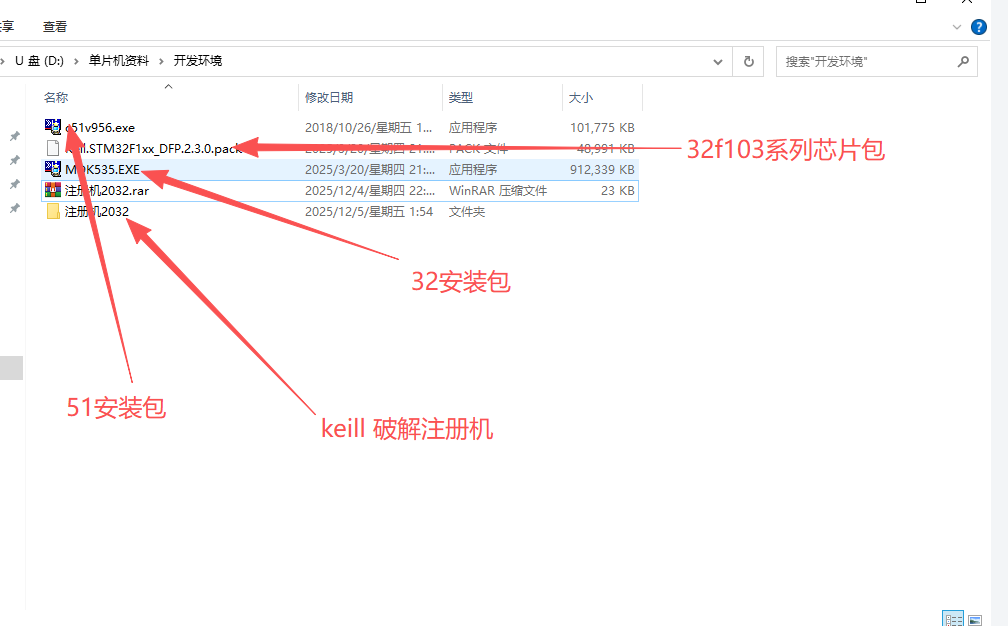Viewport: 1008px width, 626px height.
Task: Click the fourth quick-access pin icon
Action: point(14,208)
